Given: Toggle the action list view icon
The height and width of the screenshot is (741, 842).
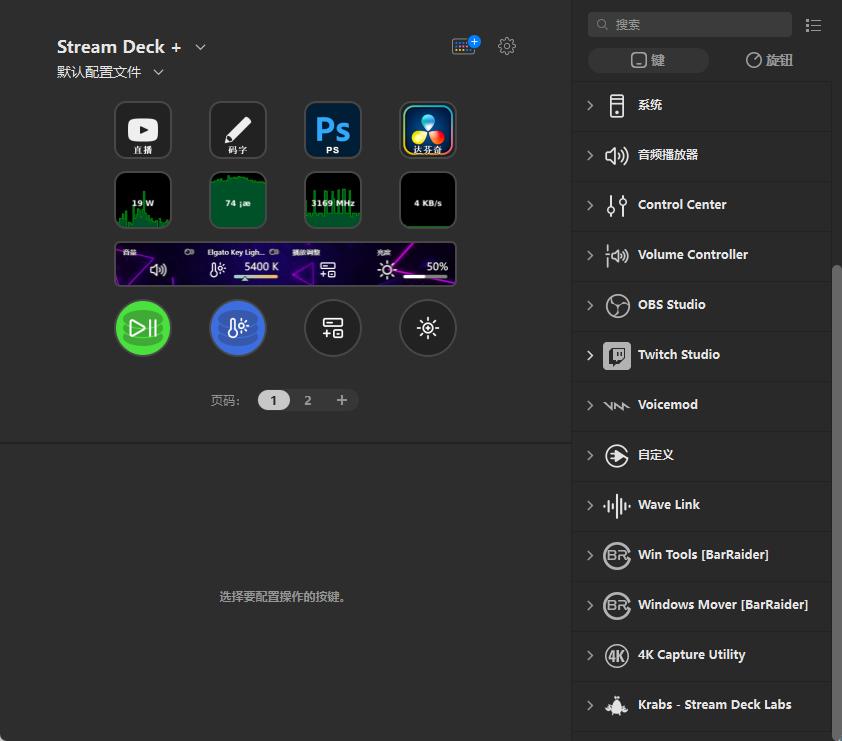Looking at the screenshot, I should 814,25.
